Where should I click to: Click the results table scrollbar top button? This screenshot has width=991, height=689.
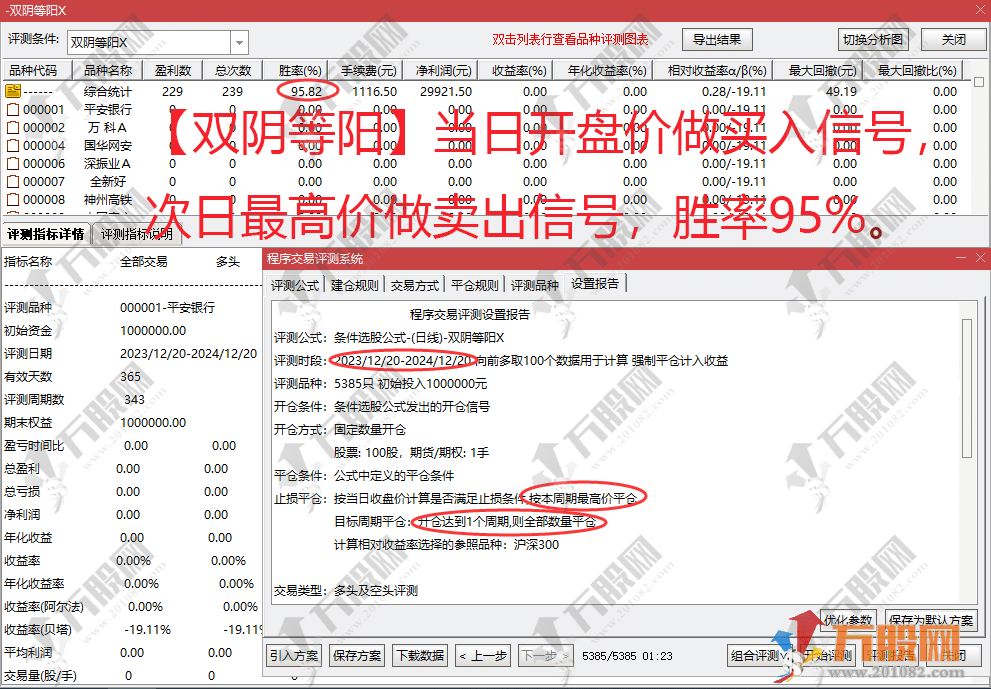tap(979, 82)
